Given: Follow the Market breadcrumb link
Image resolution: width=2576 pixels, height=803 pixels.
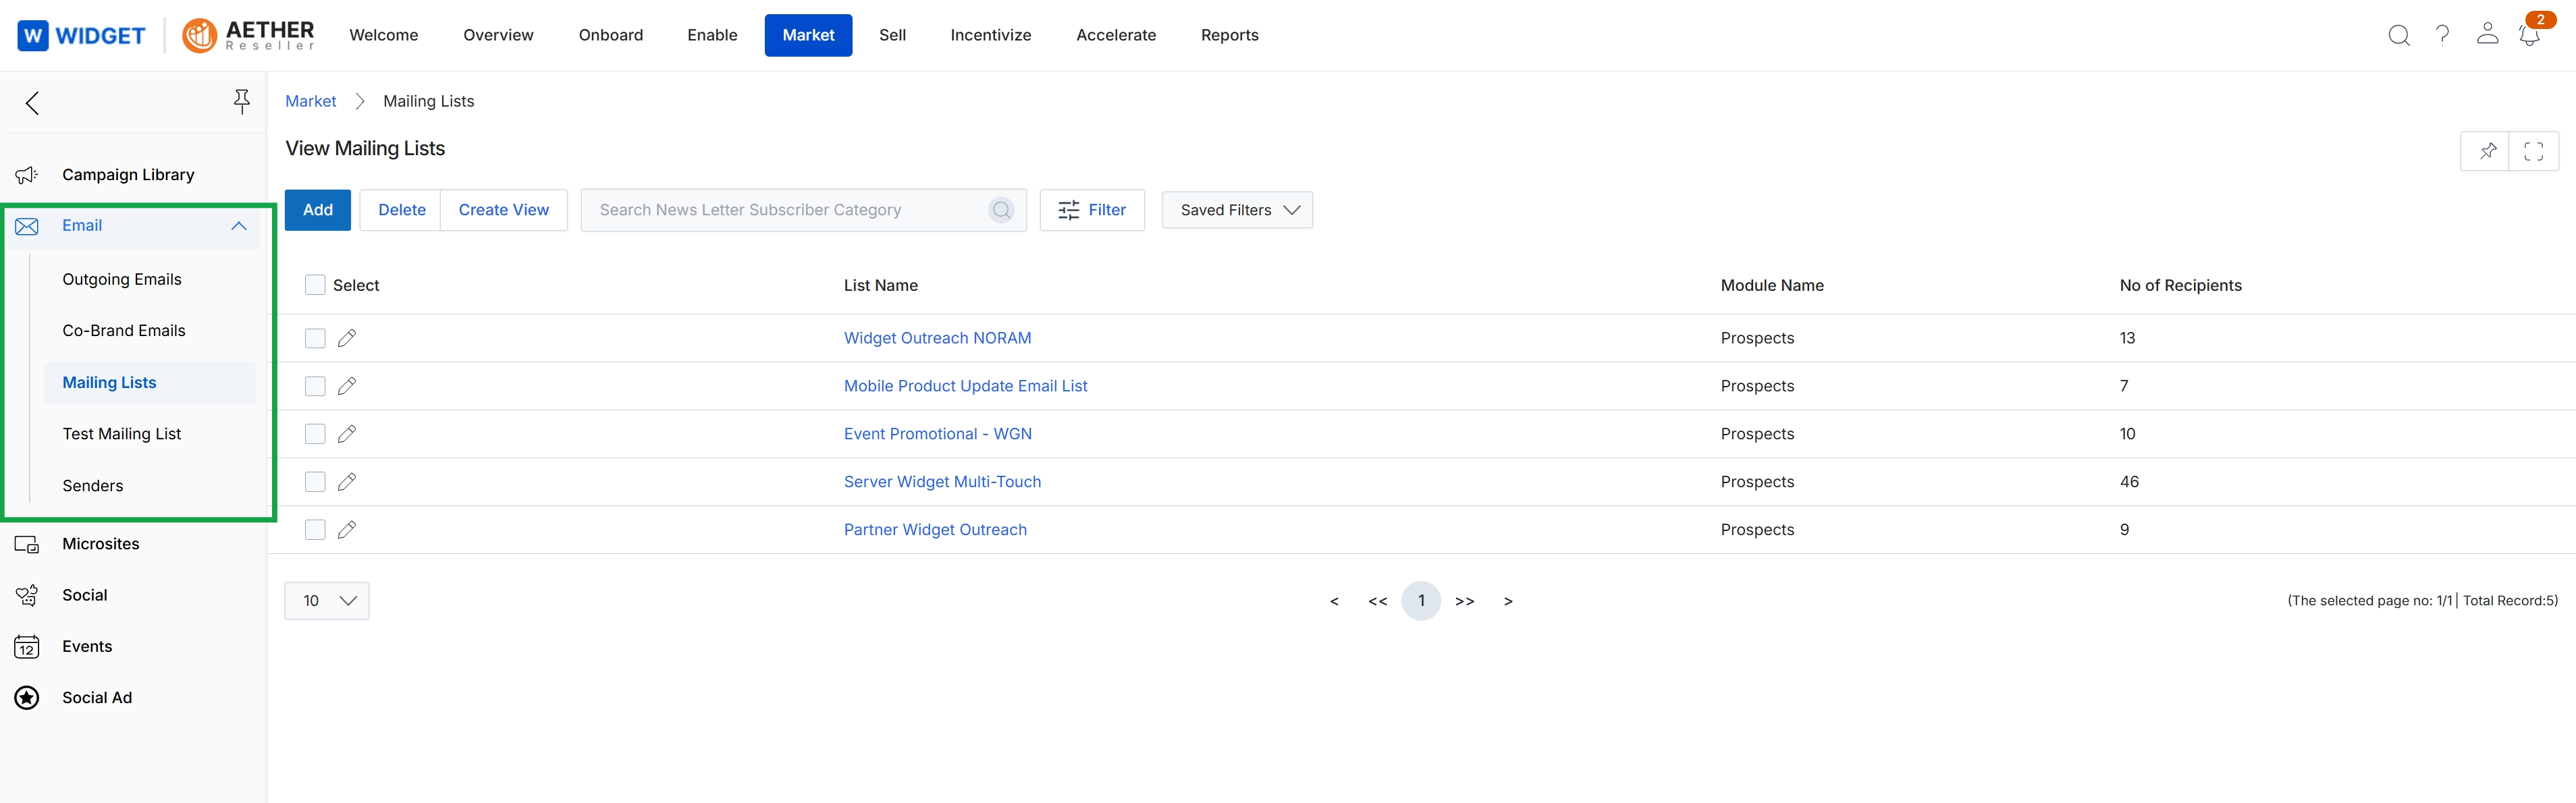Looking at the screenshot, I should pyautogui.click(x=311, y=102).
